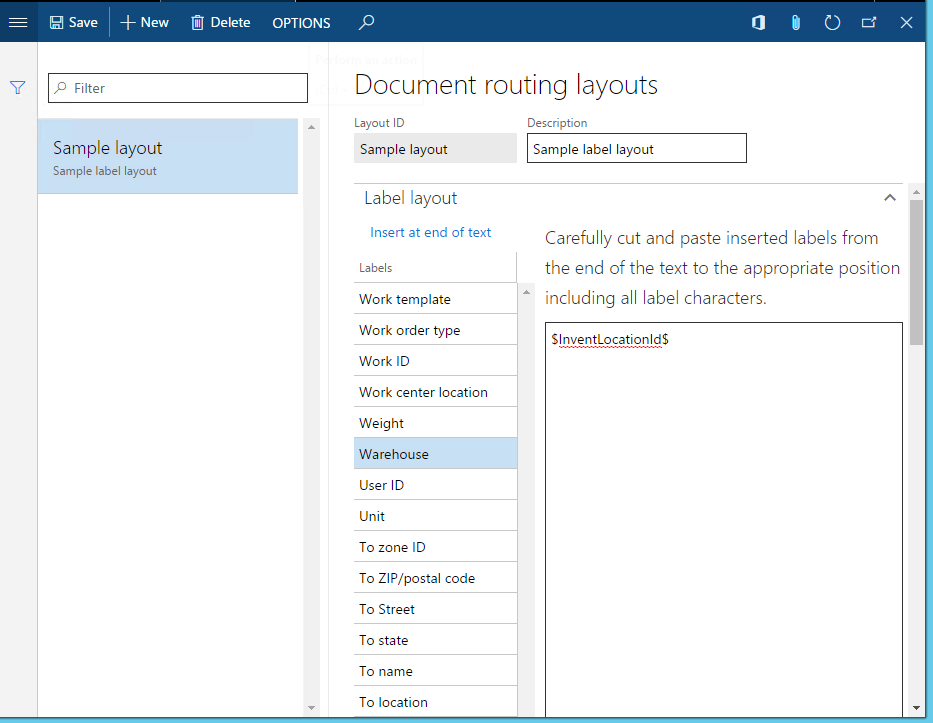Select To name label
The height and width of the screenshot is (723, 933).
pos(435,670)
